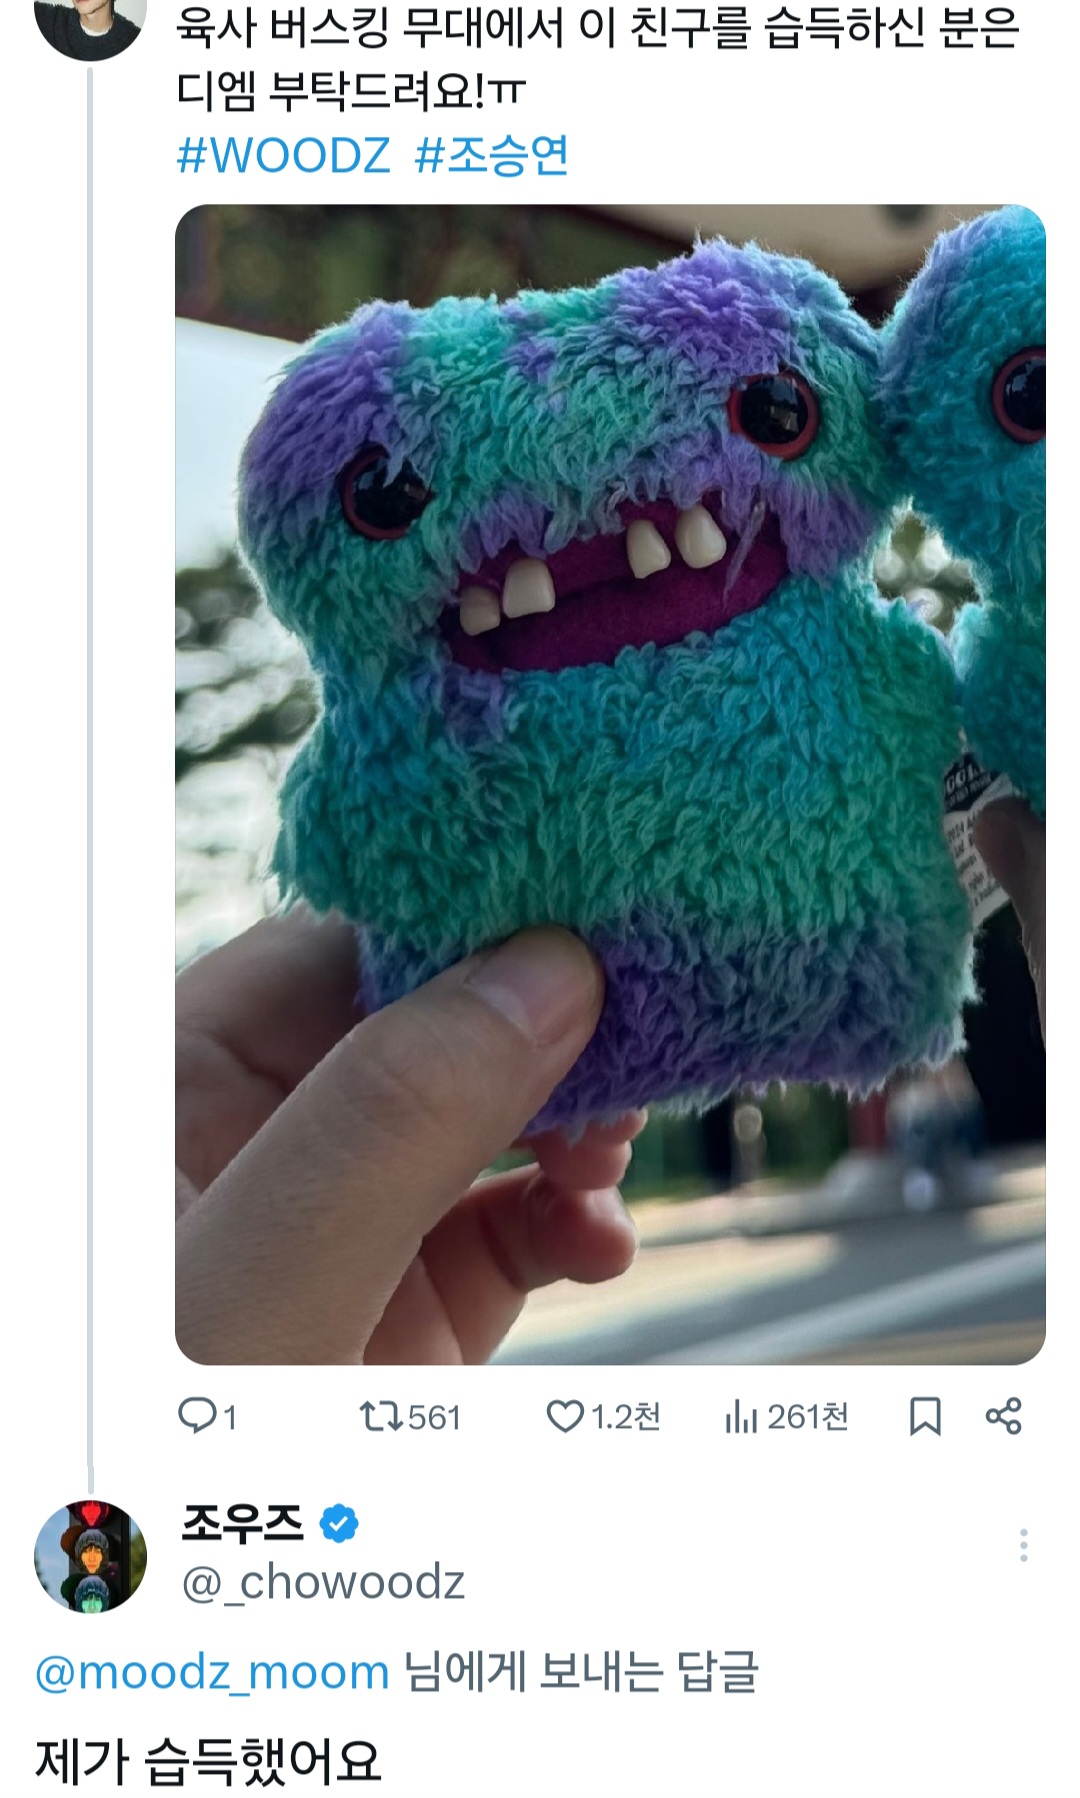Open the @moodz_moom mention

(212, 1672)
